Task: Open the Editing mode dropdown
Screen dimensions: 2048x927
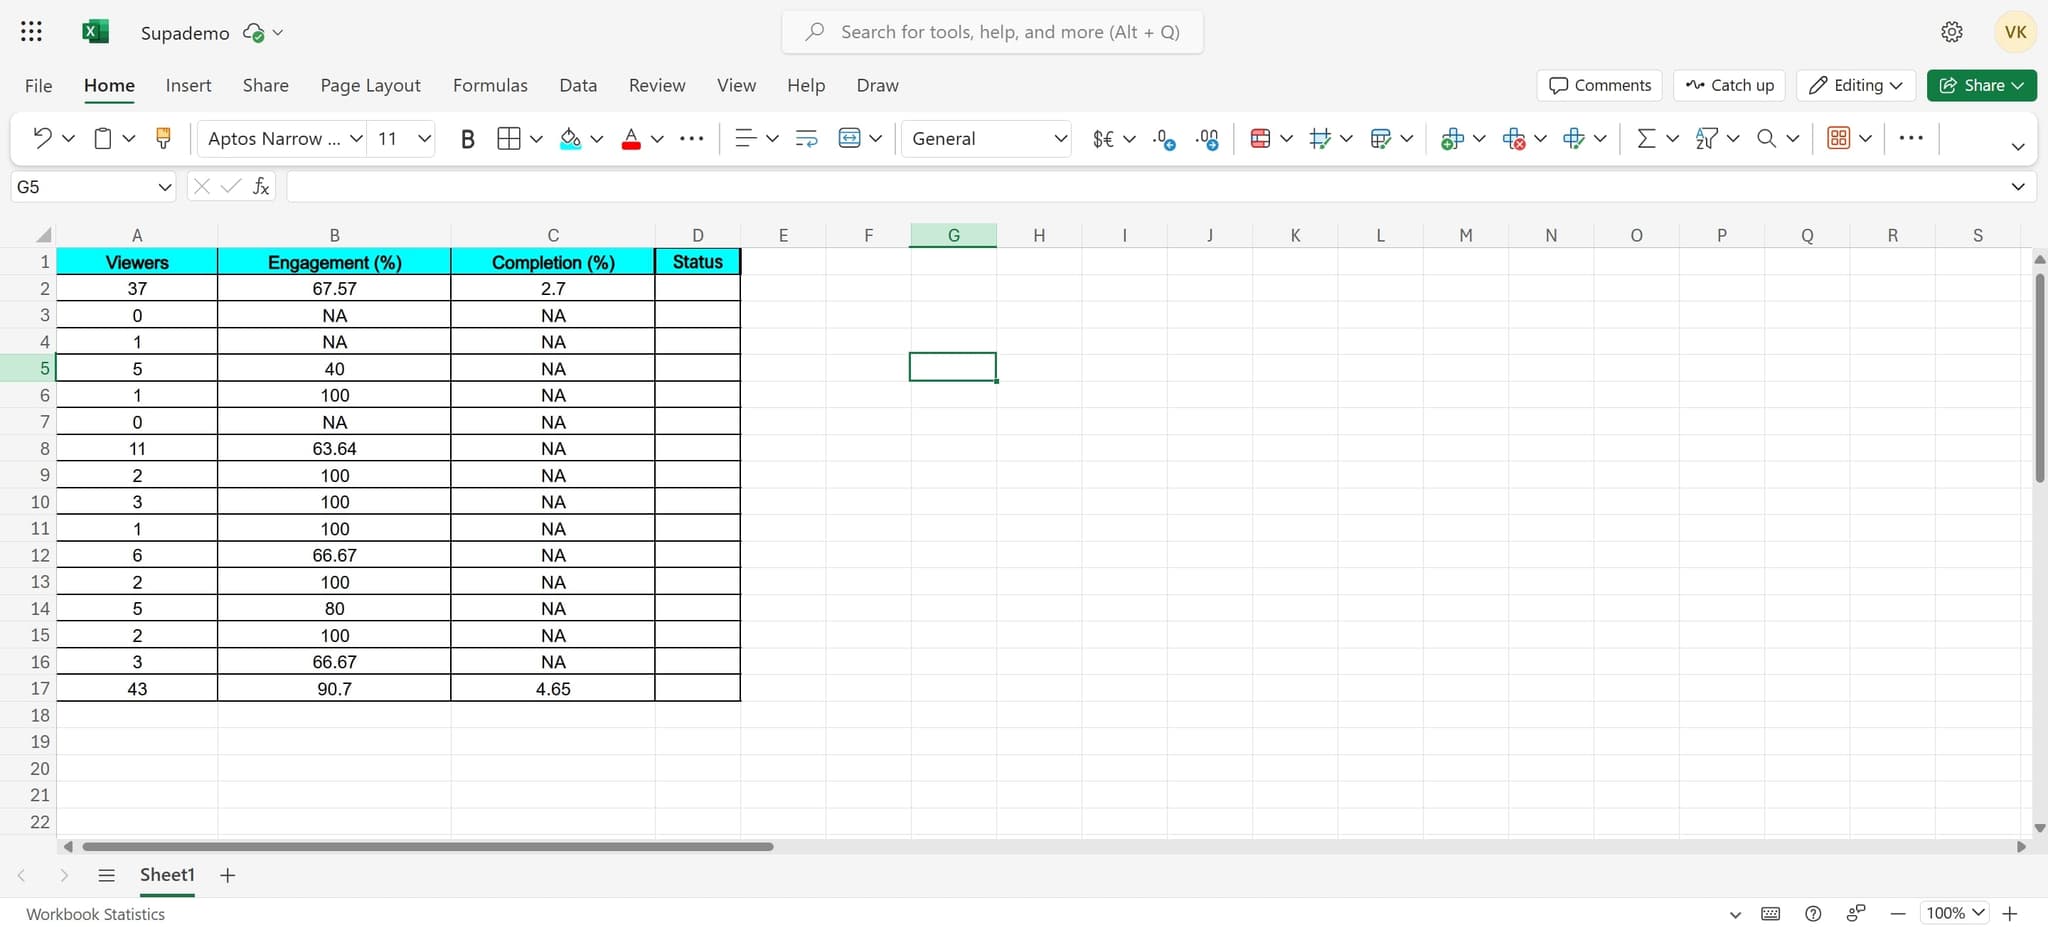Action: tap(1856, 85)
